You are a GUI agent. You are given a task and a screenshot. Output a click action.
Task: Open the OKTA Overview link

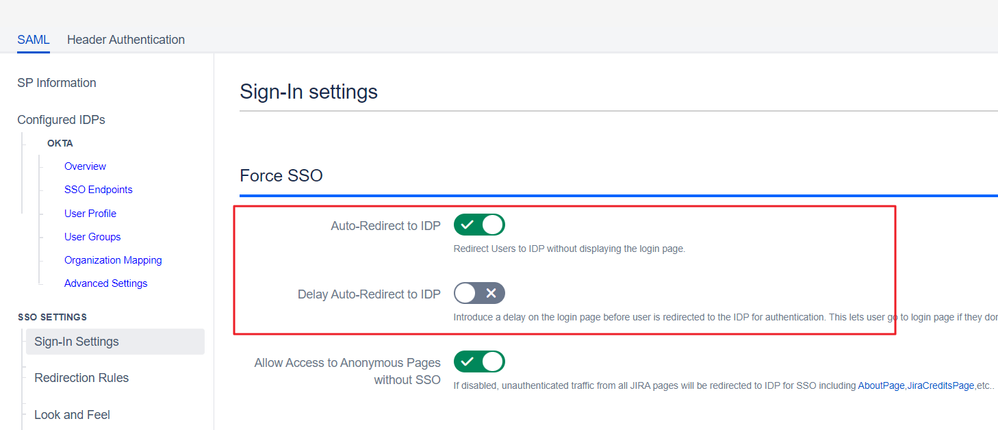(85, 167)
